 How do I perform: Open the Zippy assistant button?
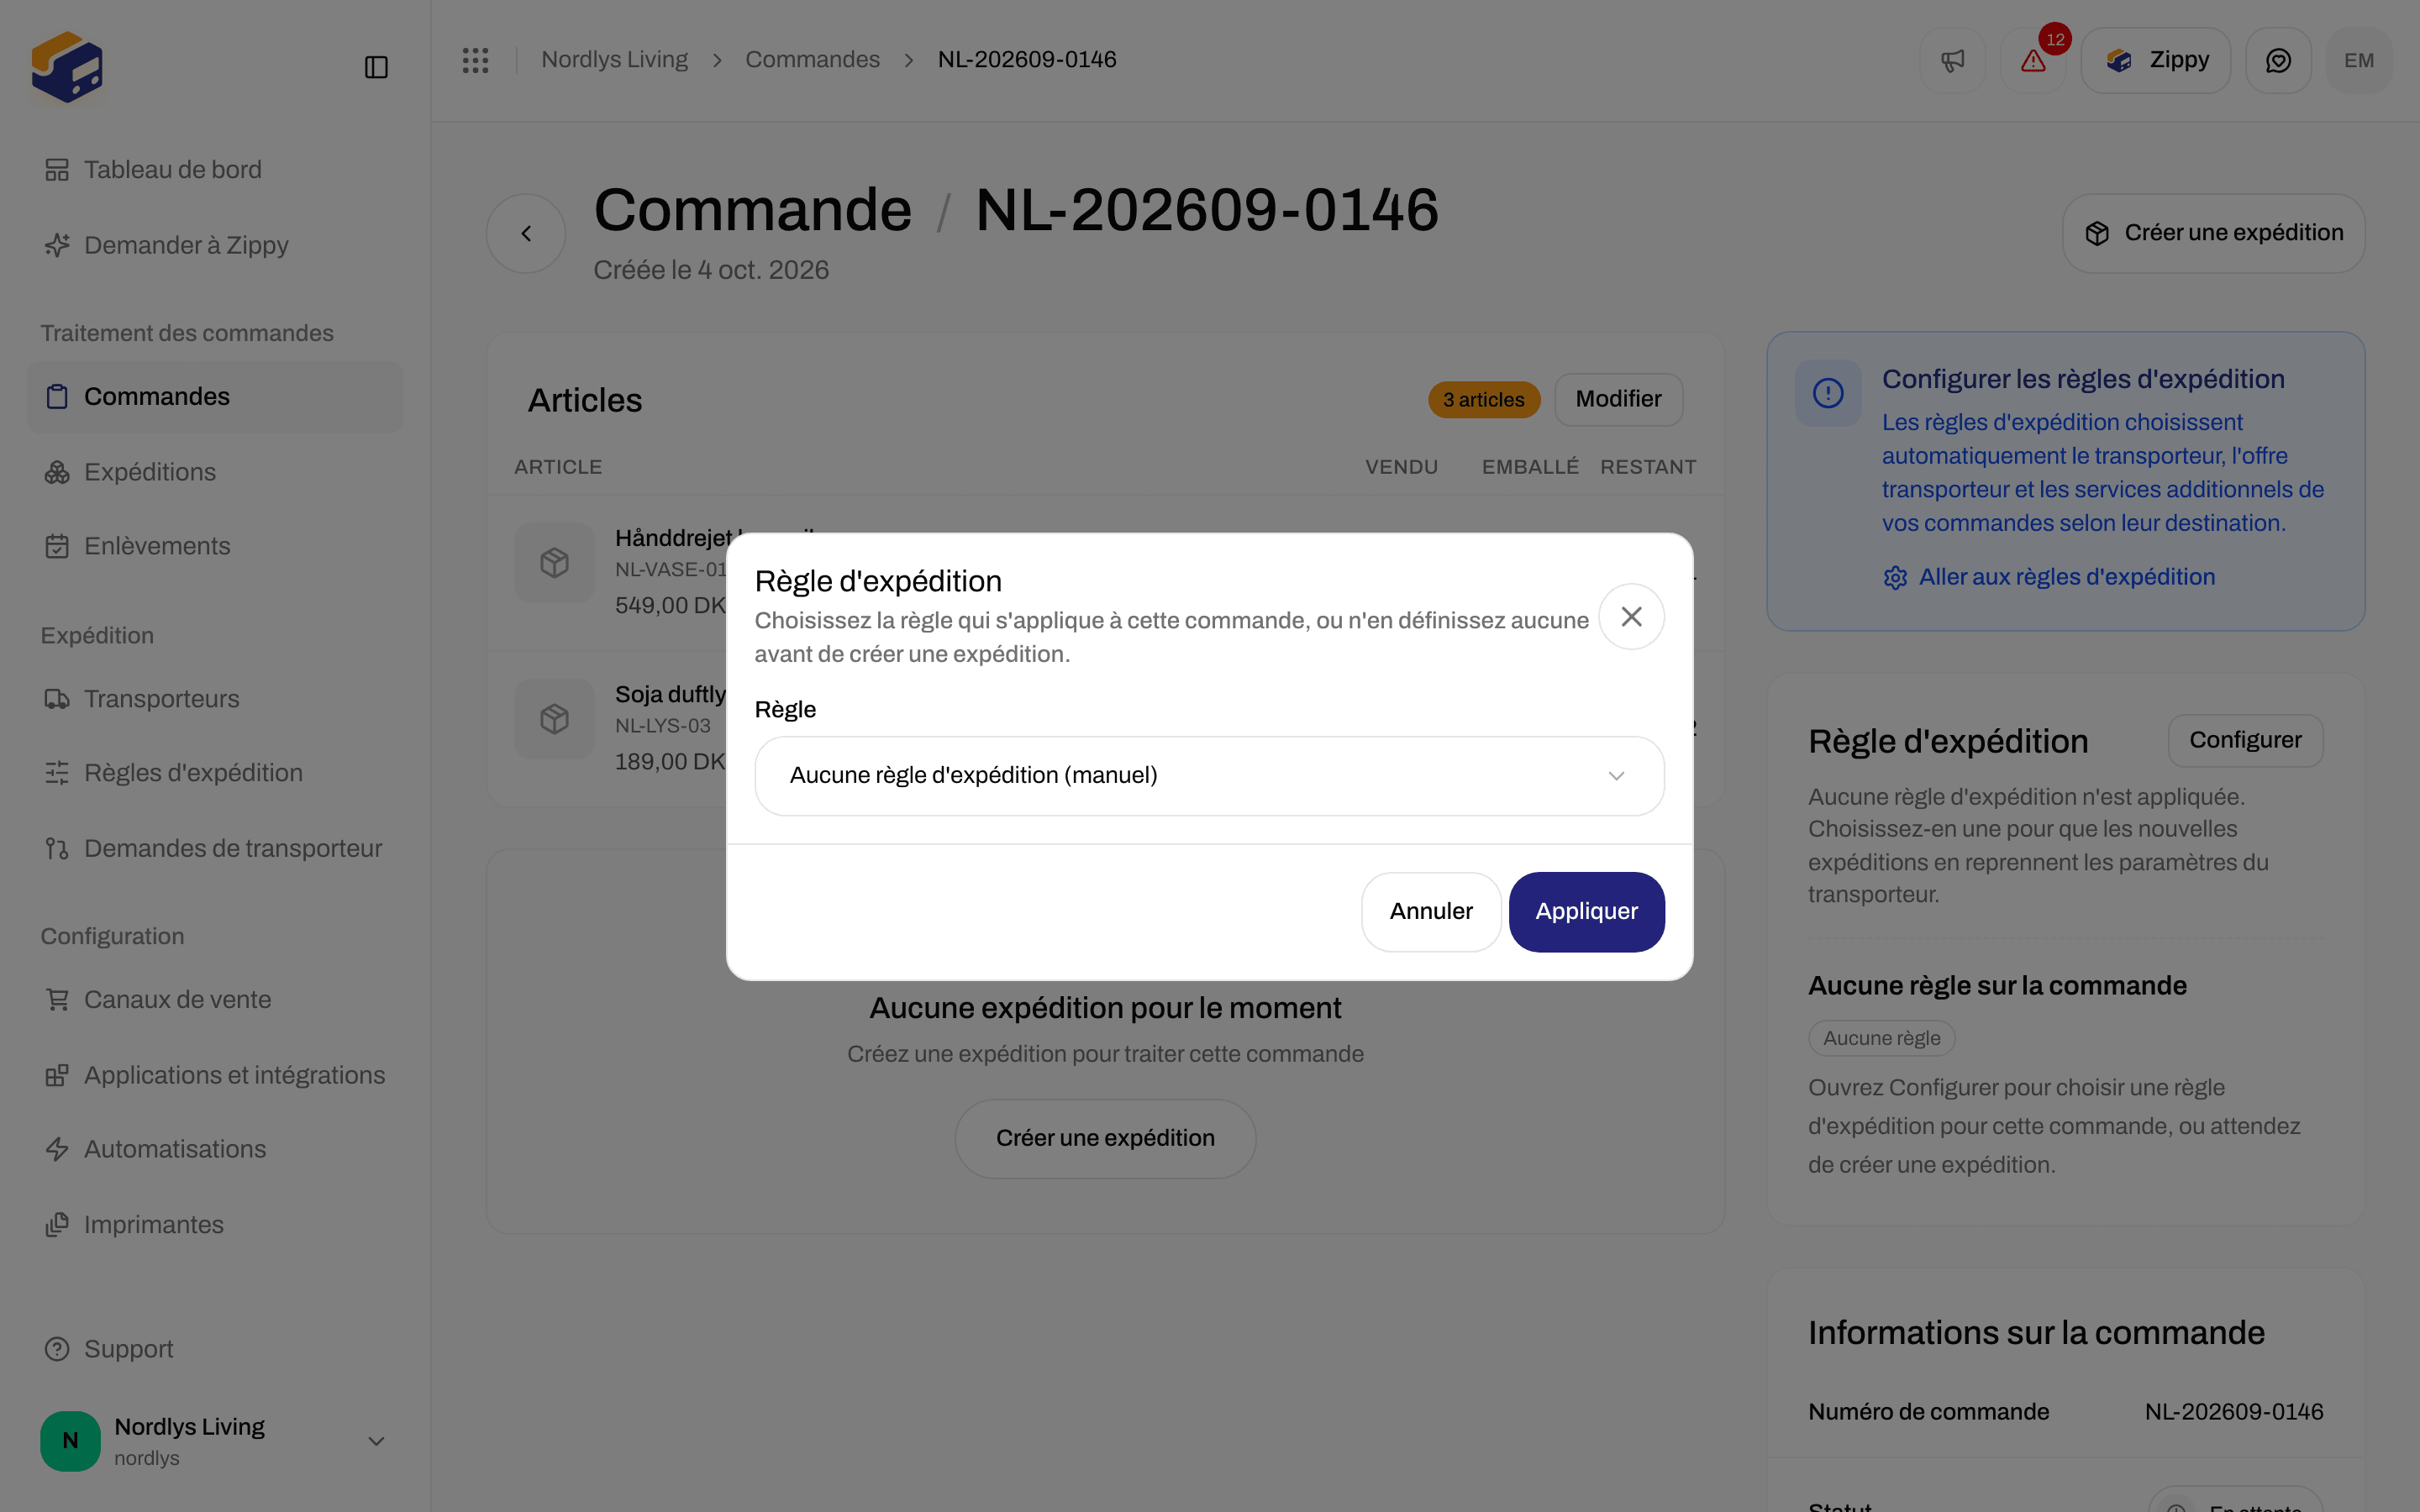tap(2155, 61)
